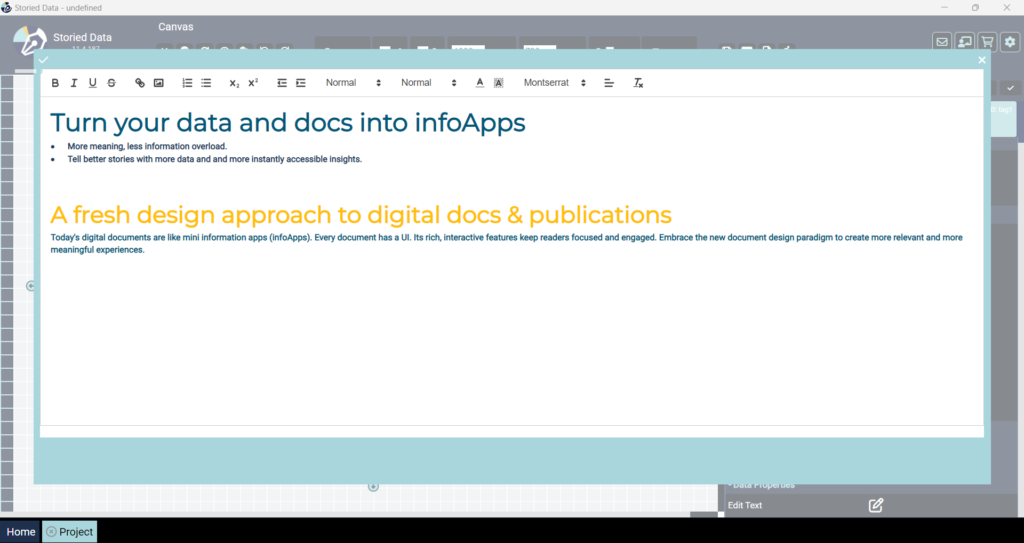Image resolution: width=1024 pixels, height=543 pixels.
Task: Increase indent of the paragraph
Action: pos(301,83)
